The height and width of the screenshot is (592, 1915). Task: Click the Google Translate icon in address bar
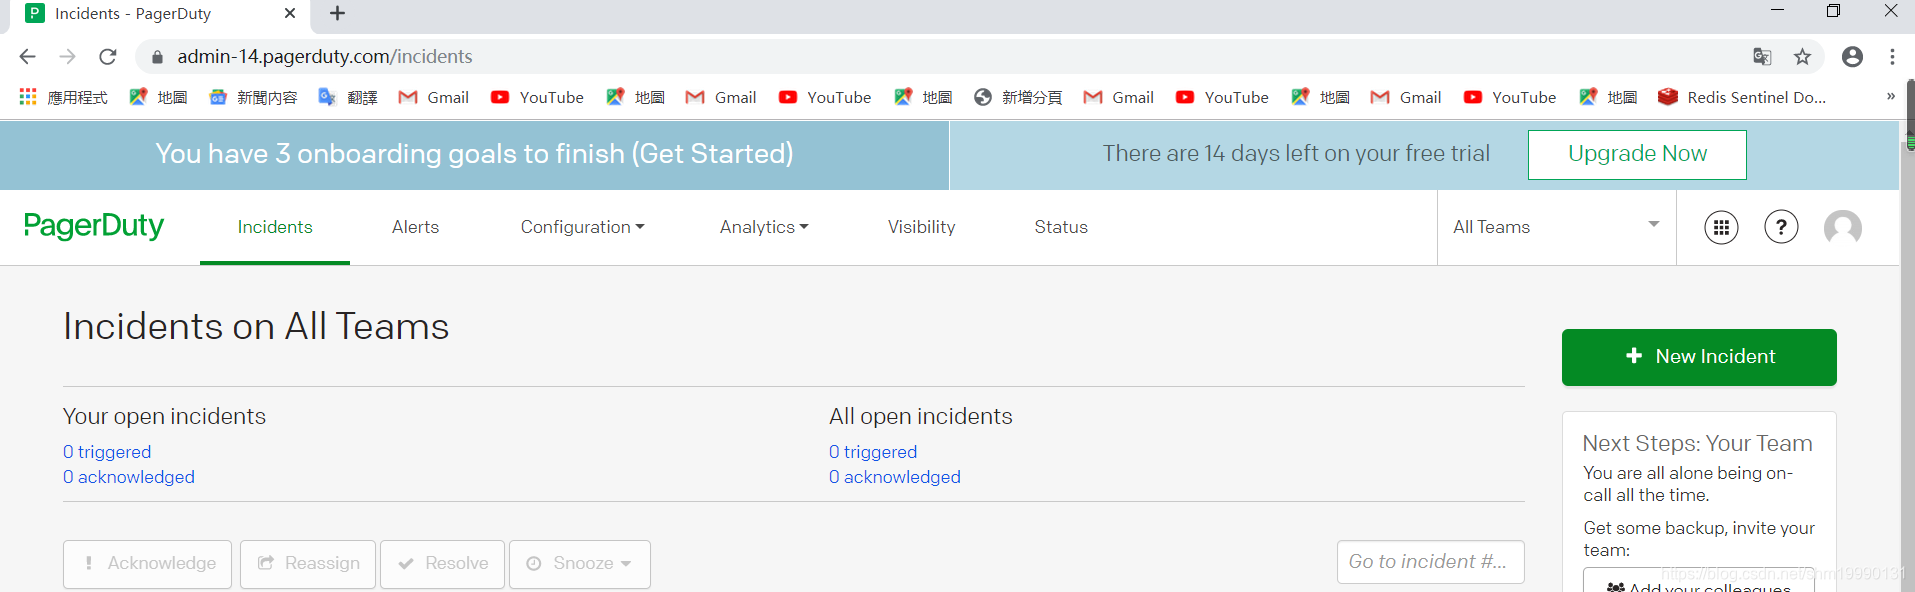coord(1762,57)
